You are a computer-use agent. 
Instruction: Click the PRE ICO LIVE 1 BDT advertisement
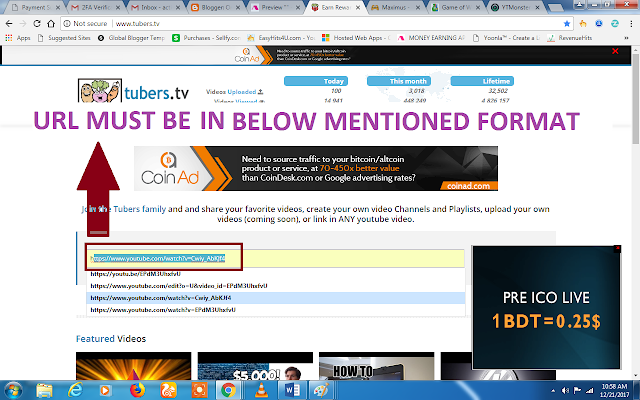[546, 308]
